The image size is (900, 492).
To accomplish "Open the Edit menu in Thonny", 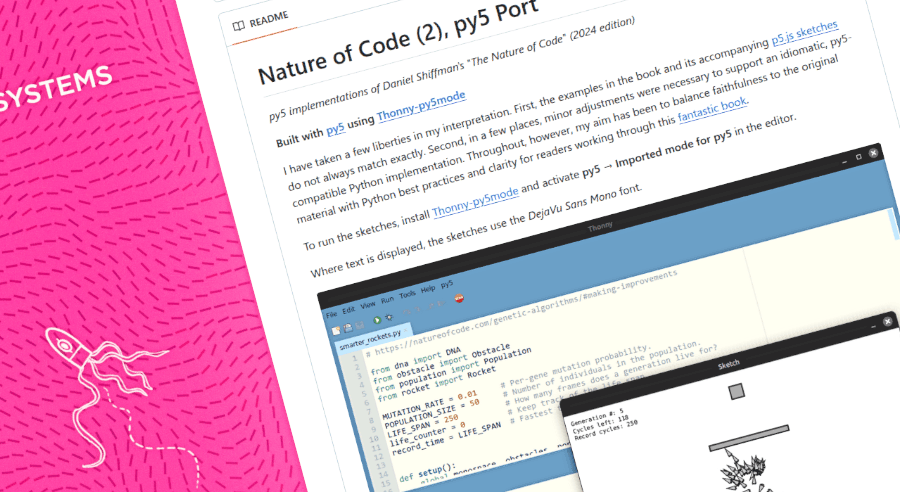I will tap(348, 310).
